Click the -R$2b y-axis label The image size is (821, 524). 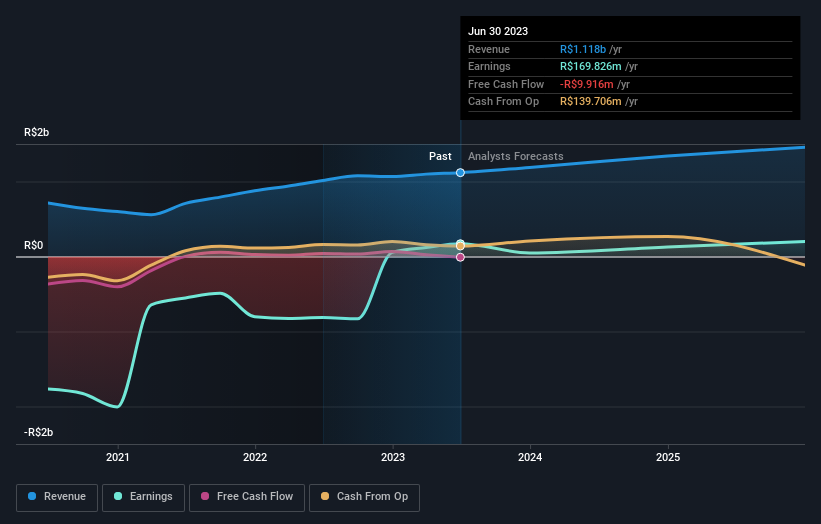(38, 432)
